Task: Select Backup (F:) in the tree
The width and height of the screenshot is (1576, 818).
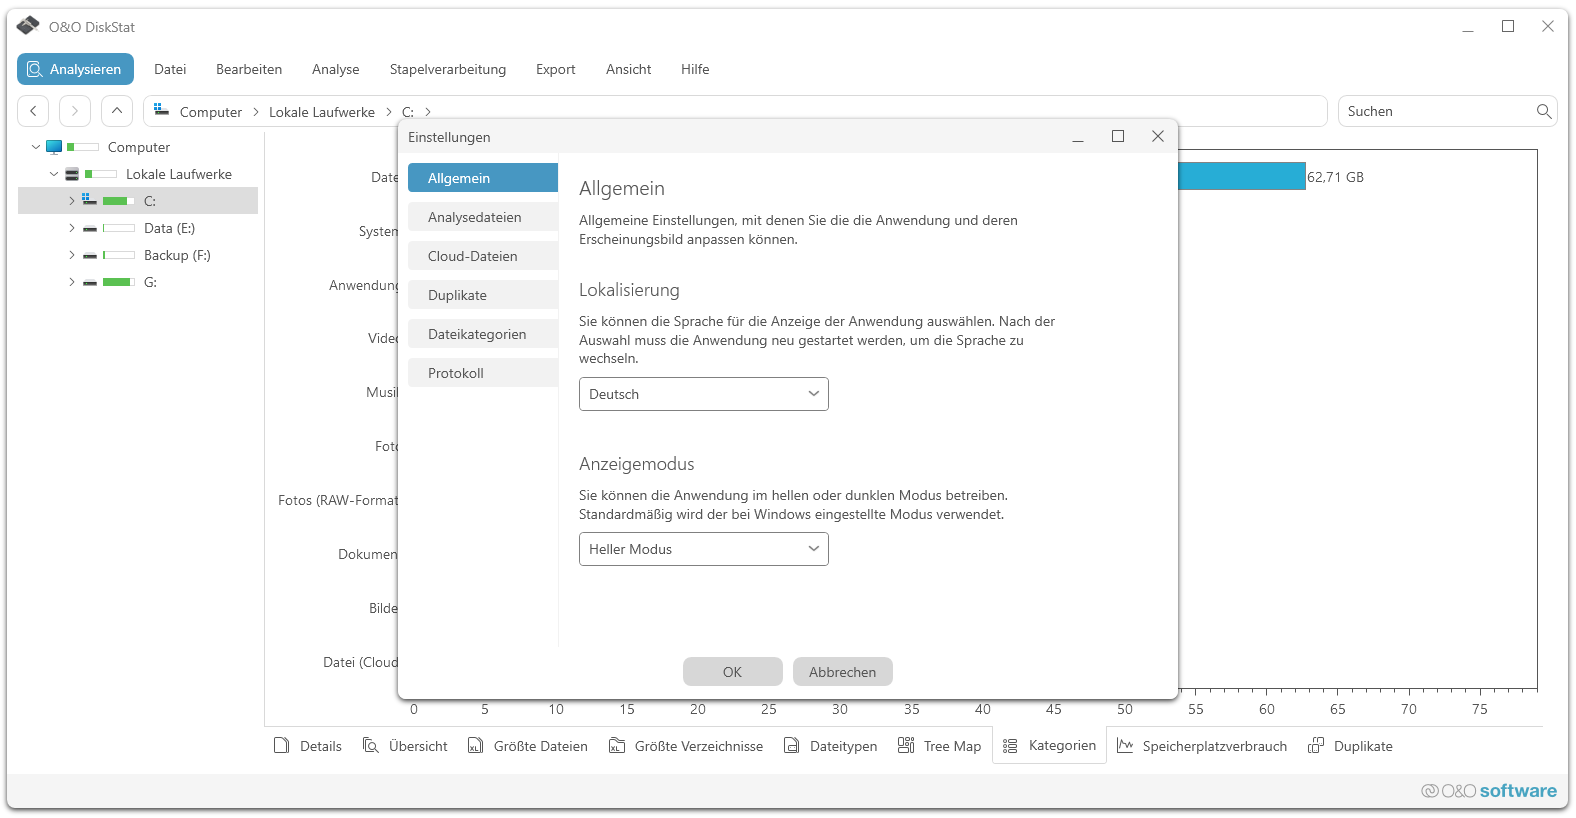Action: 177,255
